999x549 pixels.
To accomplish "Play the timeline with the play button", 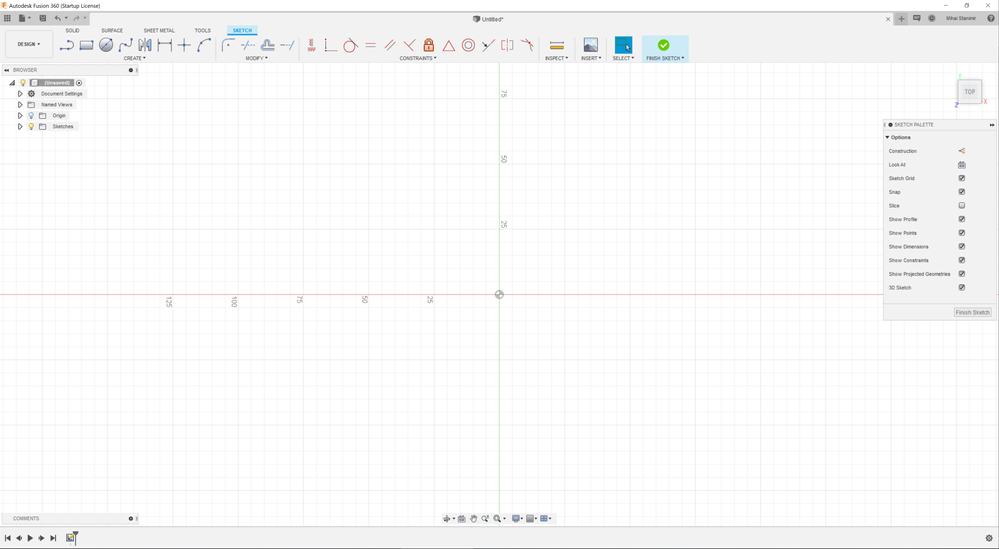I will [30, 538].
